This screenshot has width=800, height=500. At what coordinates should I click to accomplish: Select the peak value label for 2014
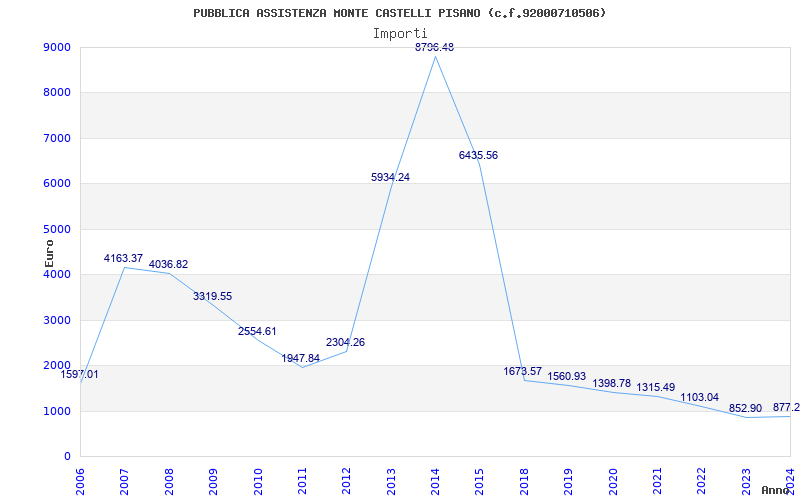tap(434, 47)
